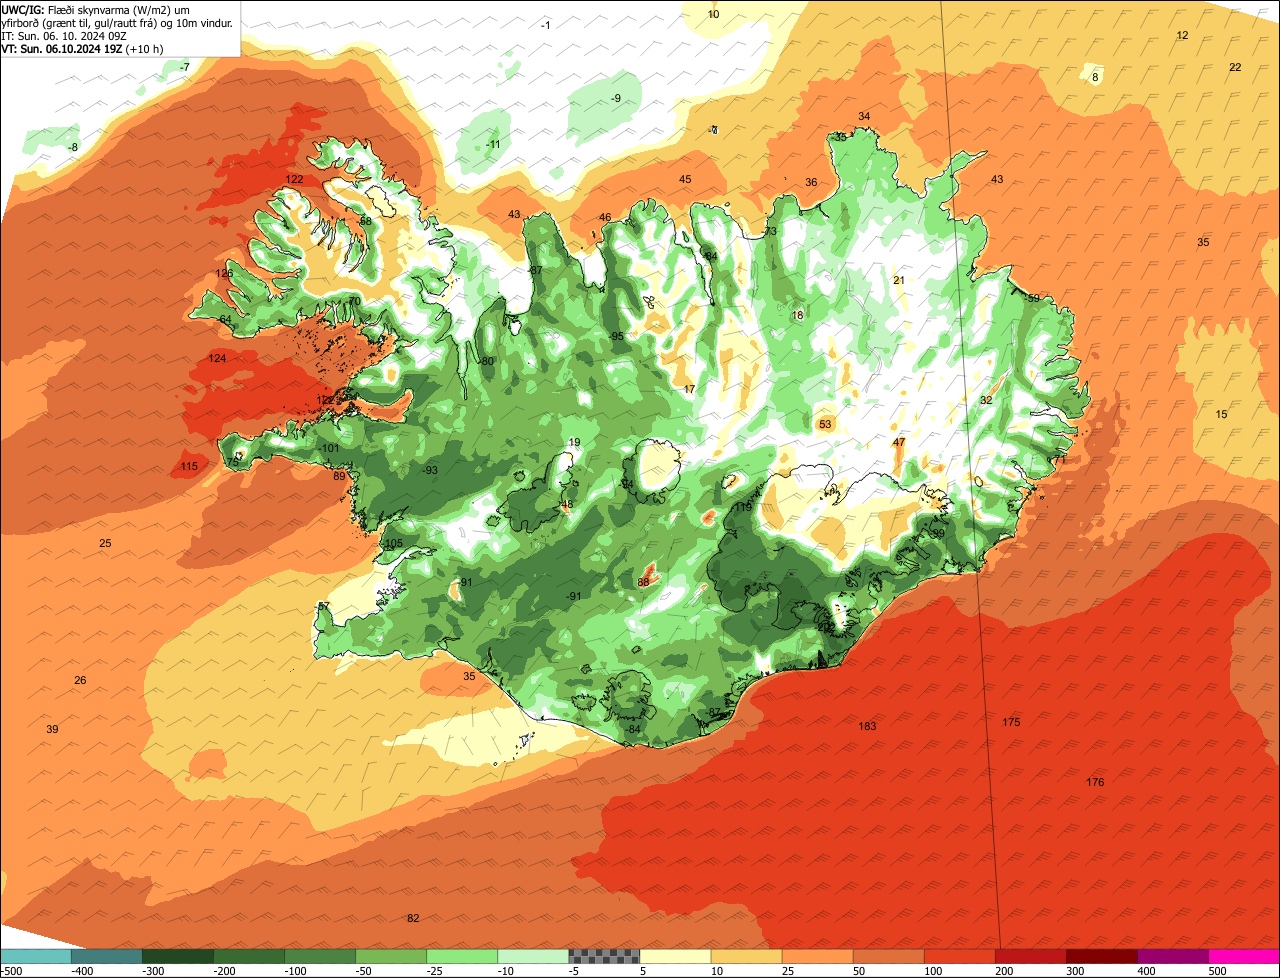Pick the flux value 101 on the map
This screenshot has height=978, width=1280.
click(x=331, y=448)
